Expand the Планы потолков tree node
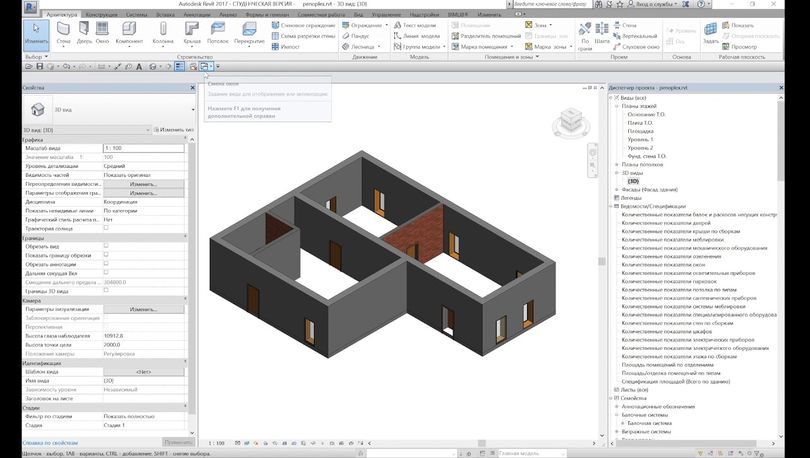This screenshot has width=810, height=458. (x=618, y=164)
